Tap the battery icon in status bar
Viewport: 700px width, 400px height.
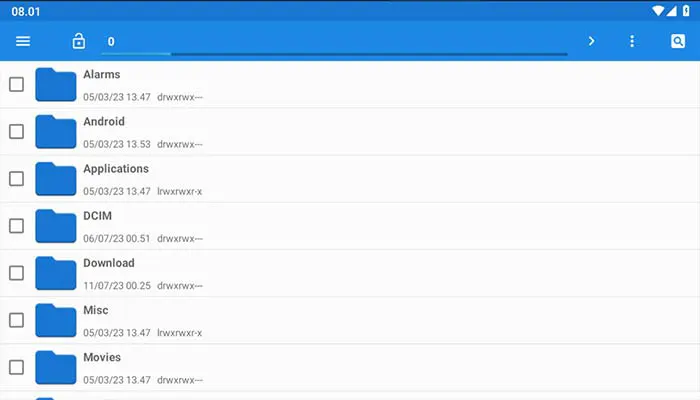click(x=685, y=11)
